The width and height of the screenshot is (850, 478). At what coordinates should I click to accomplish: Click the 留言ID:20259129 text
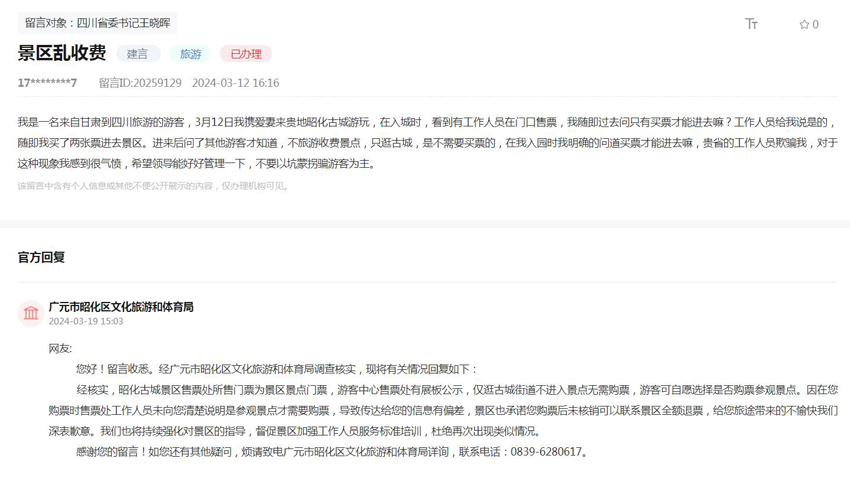[x=140, y=83]
